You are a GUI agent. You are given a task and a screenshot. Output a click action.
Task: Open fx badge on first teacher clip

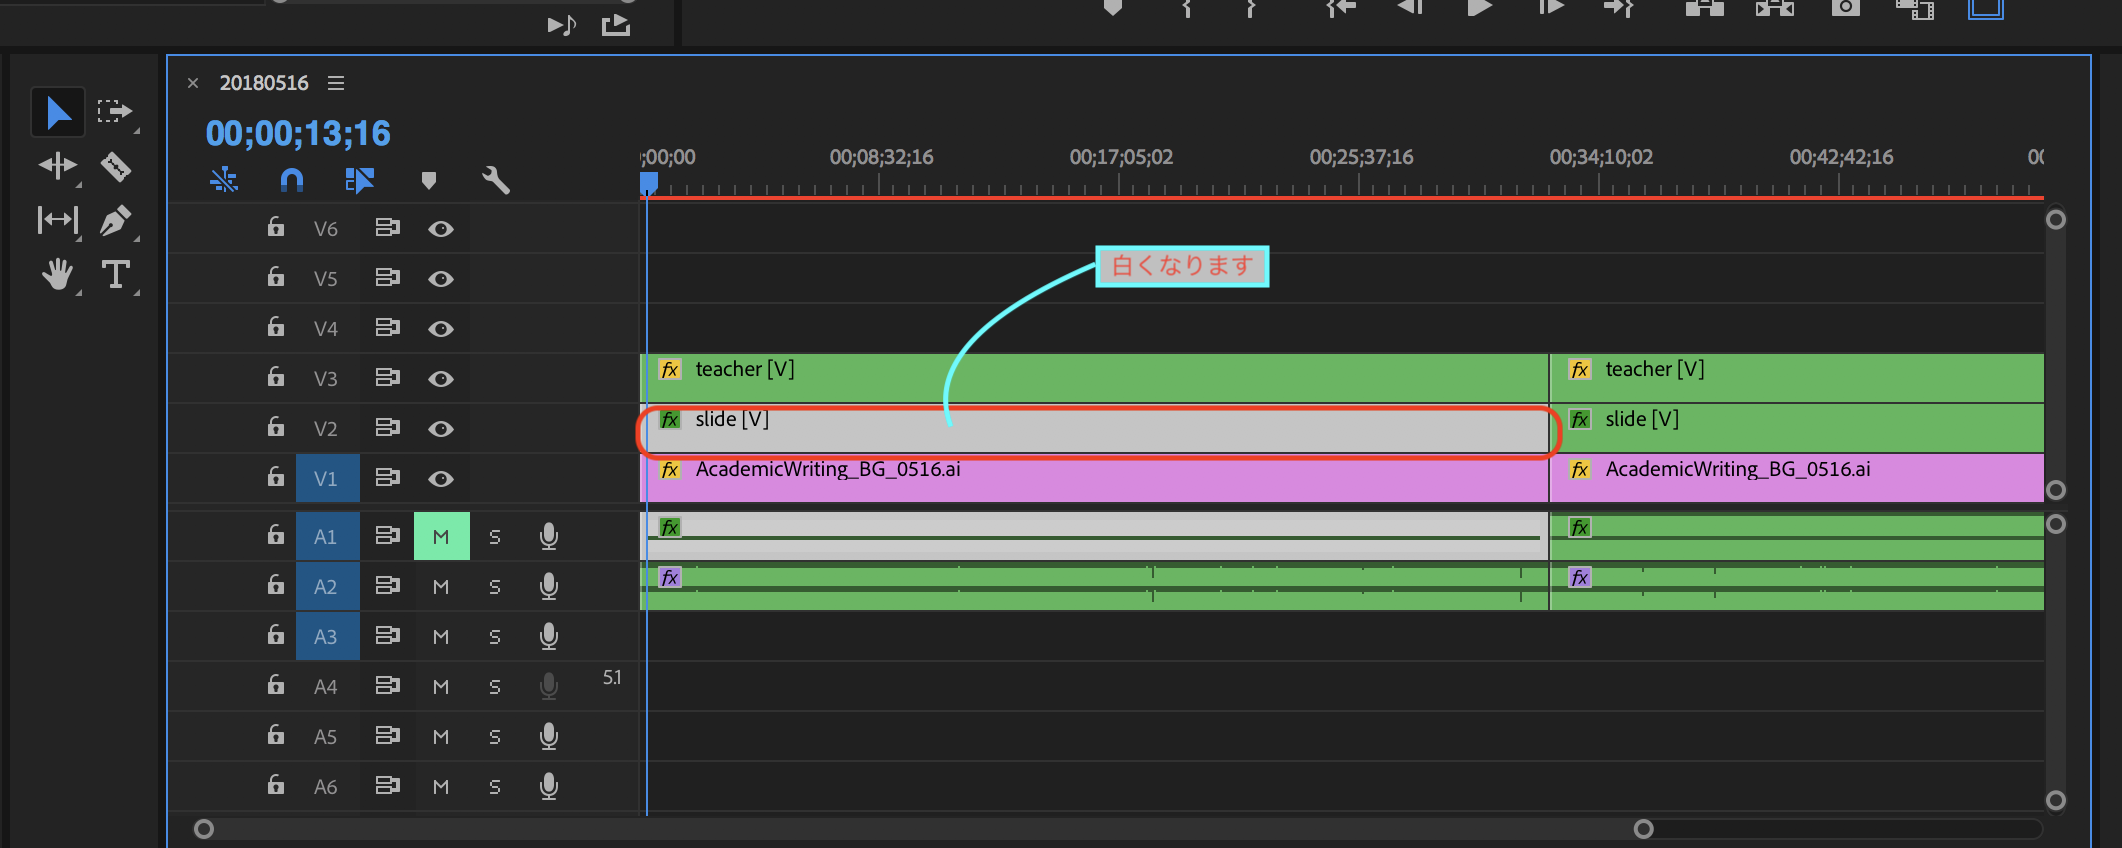coord(670,370)
